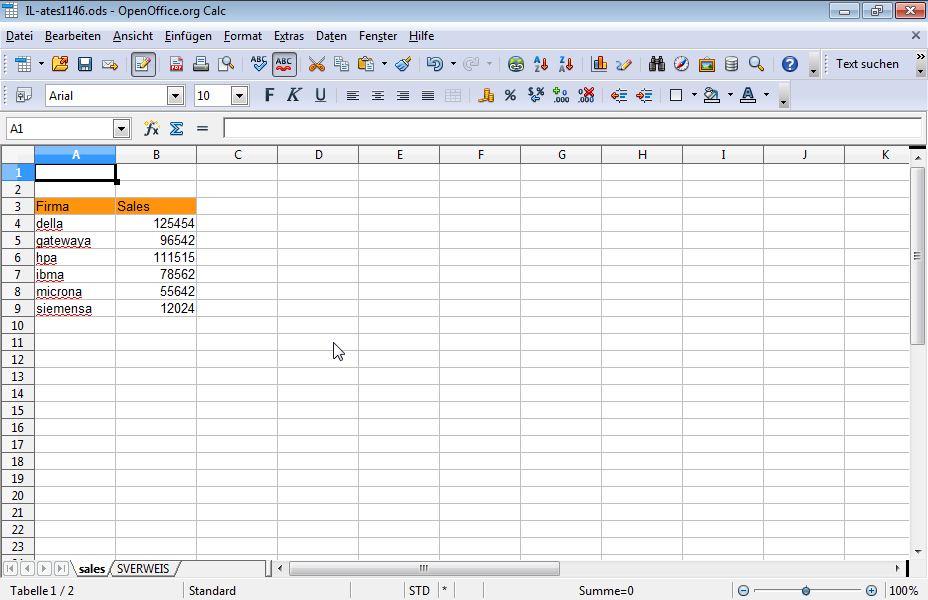This screenshot has height=600, width=928.
Task: Justify cell content
Action: pyautogui.click(x=428, y=95)
